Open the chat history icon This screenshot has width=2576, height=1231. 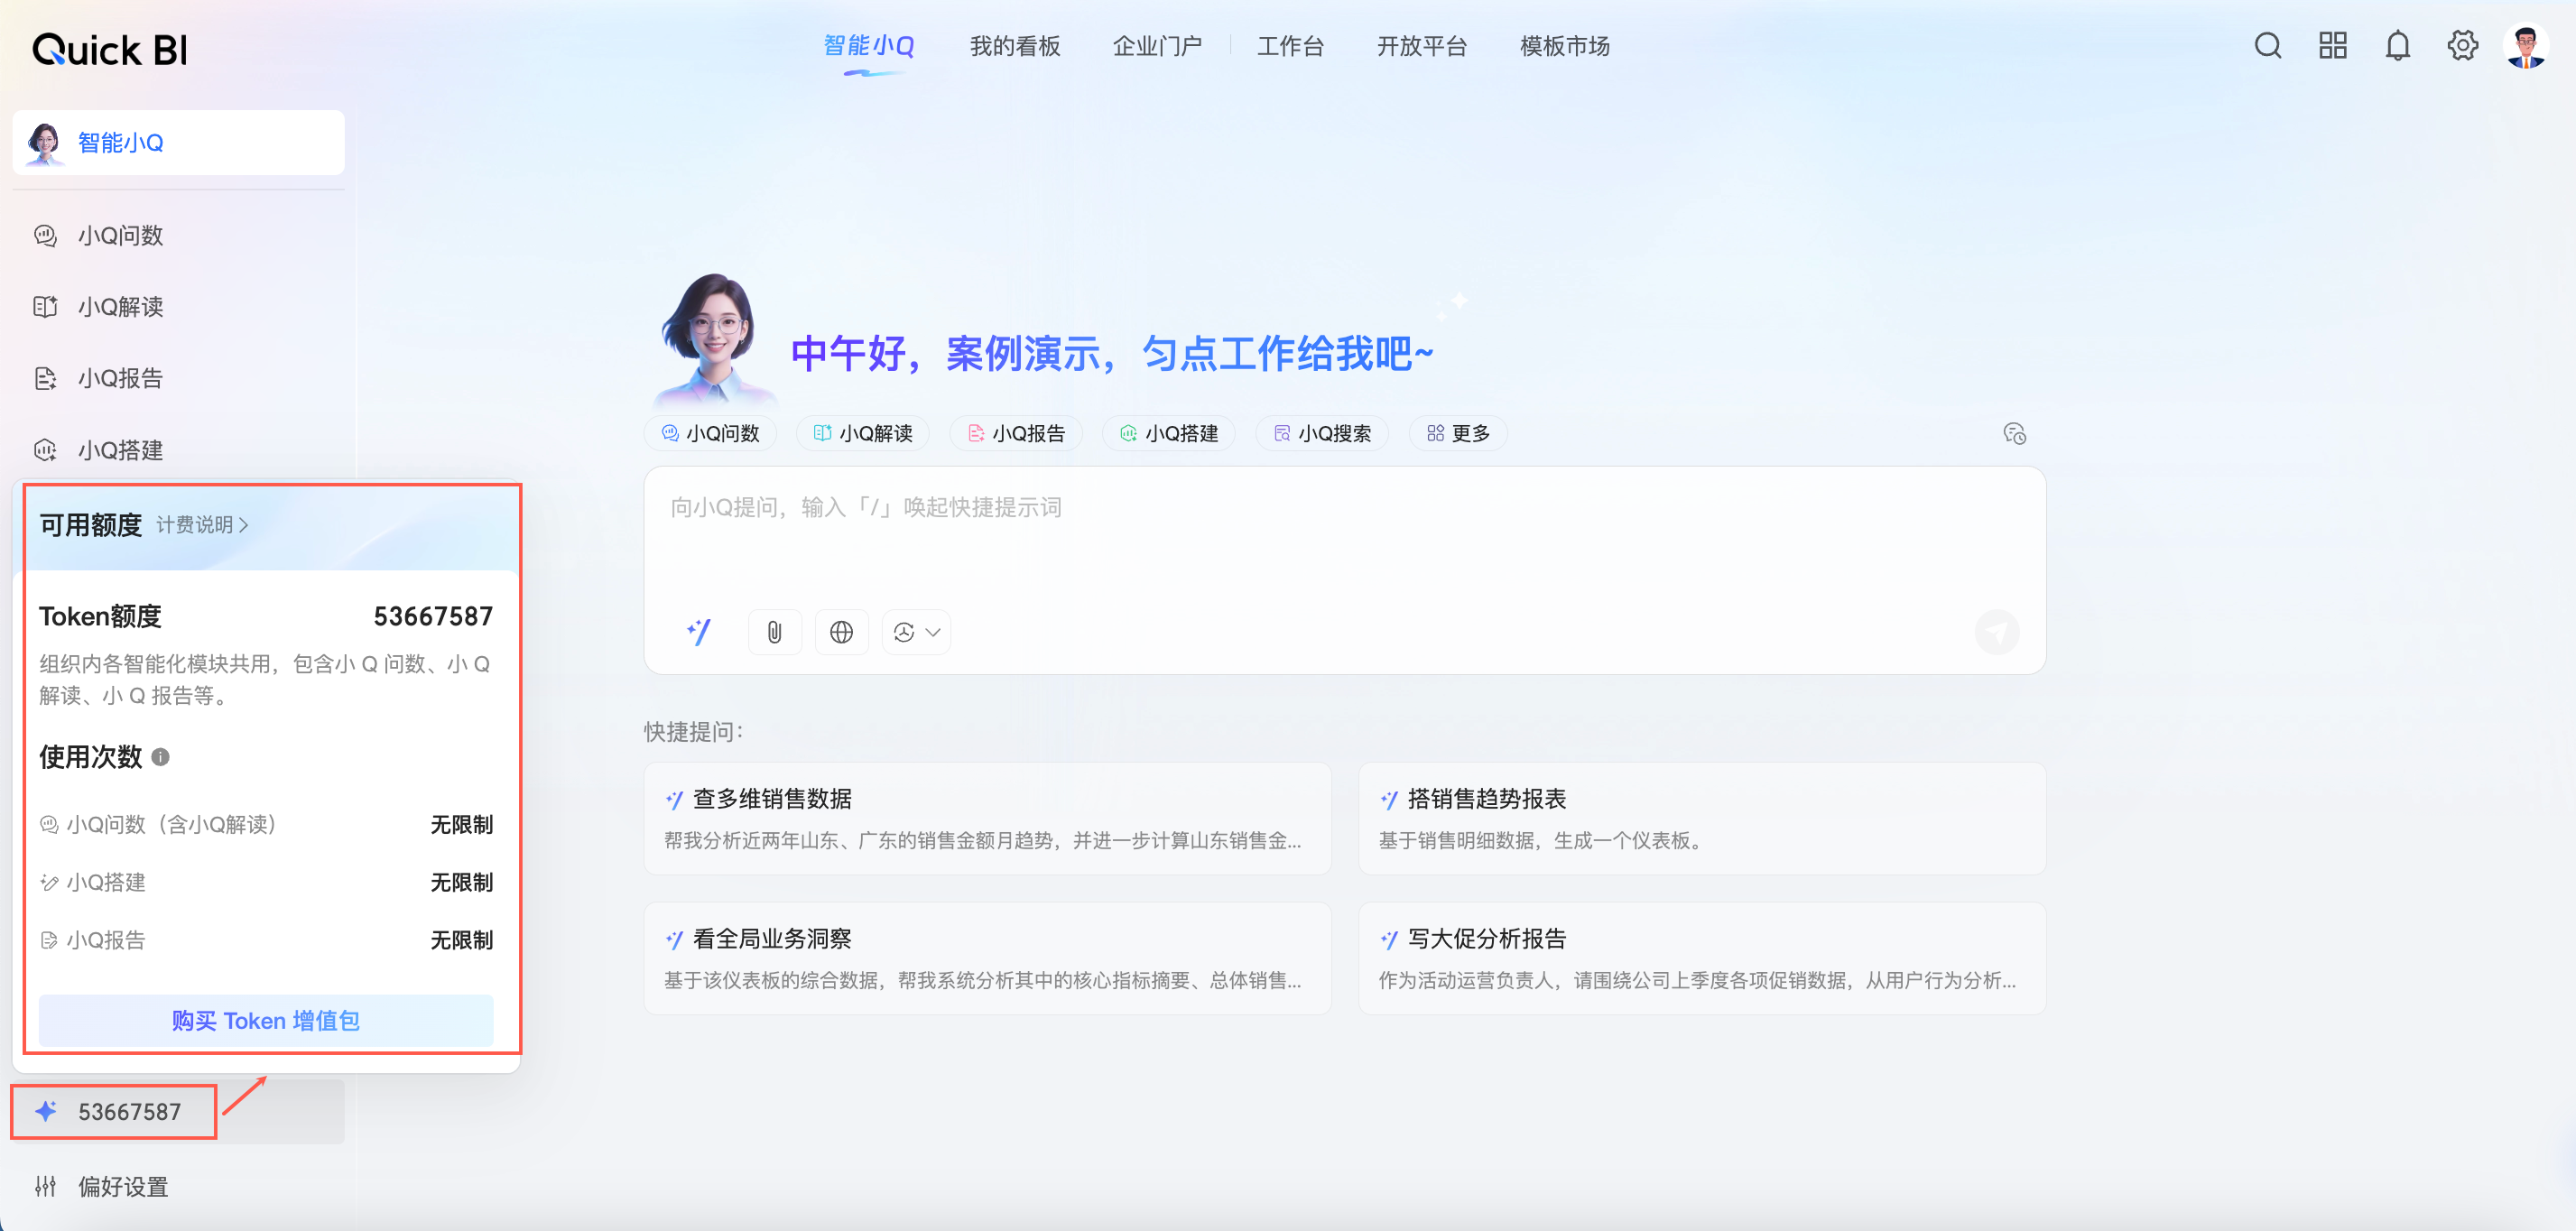2014,433
